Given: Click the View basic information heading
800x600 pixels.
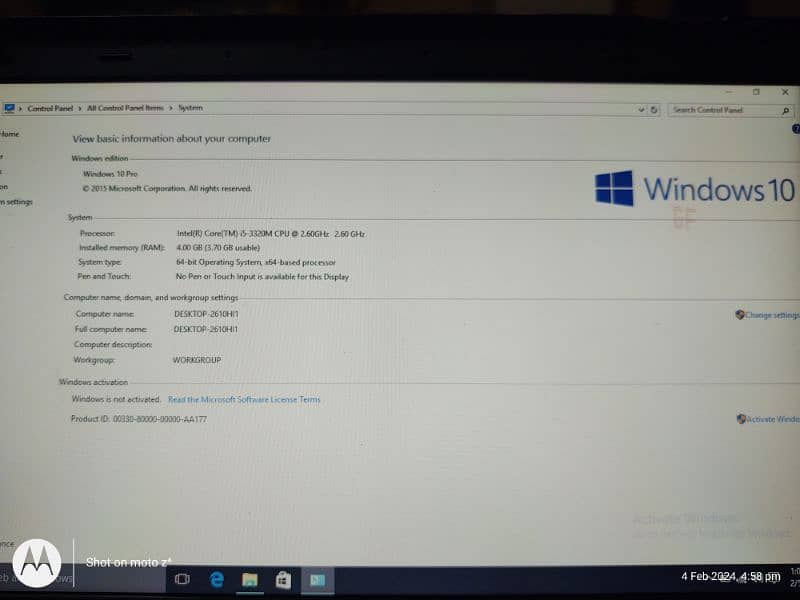Looking at the screenshot, I should pyautogui.click(x=171, y=139).
